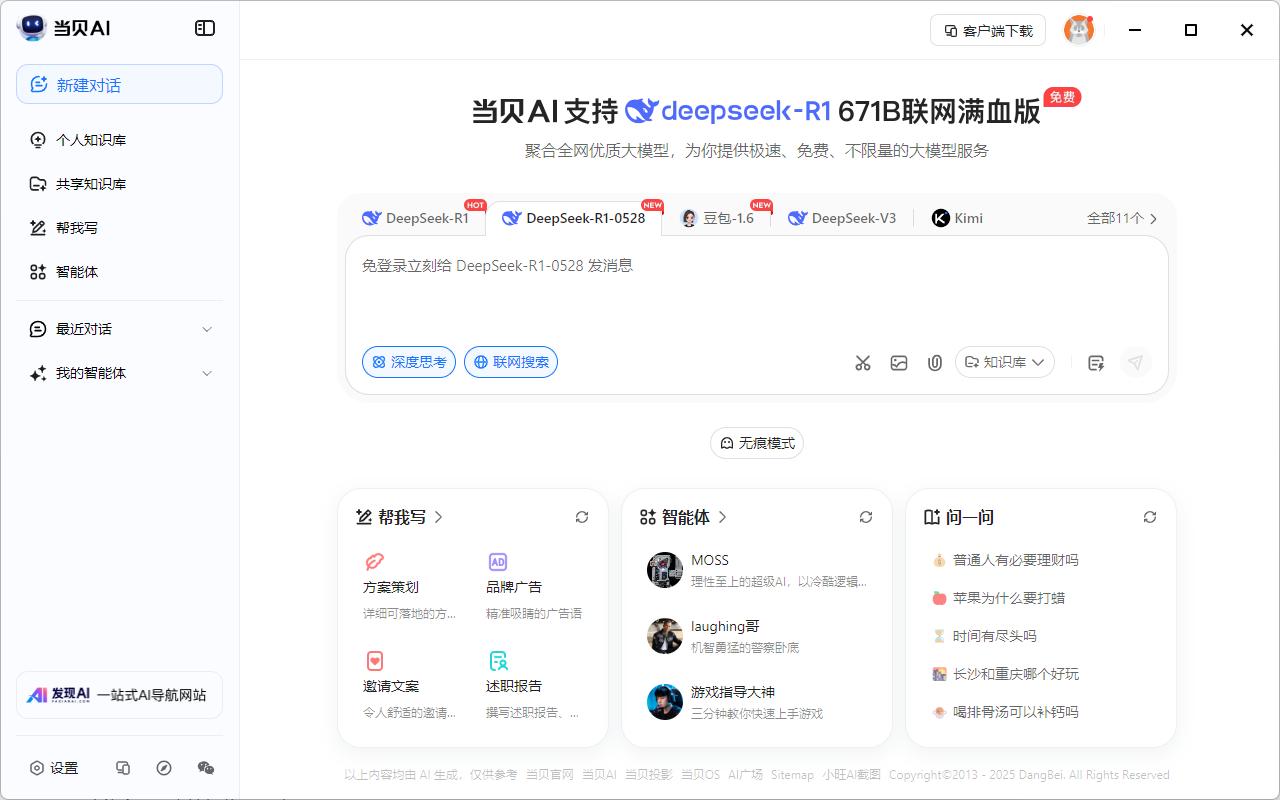Refresh the 智能体 card

click(x=866, y=517)
